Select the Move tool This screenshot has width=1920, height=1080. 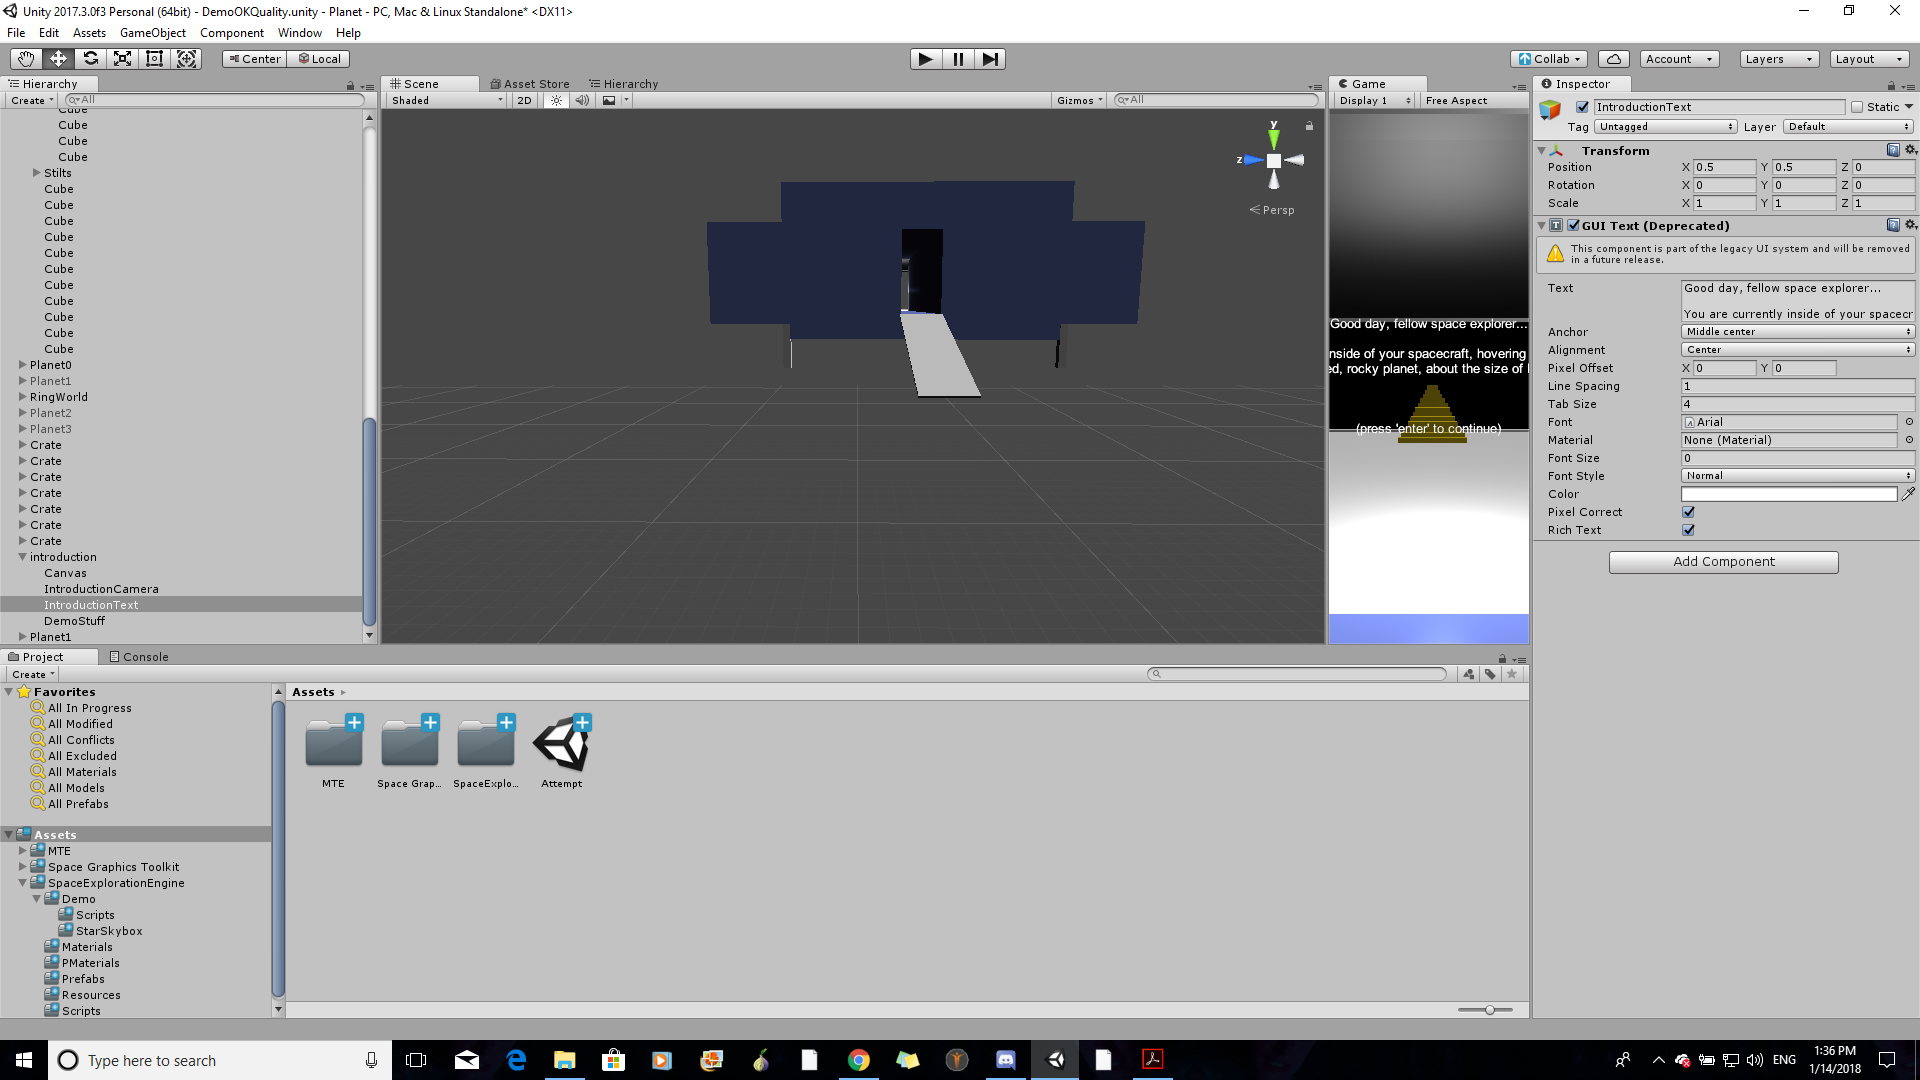(x=58, y=59)
